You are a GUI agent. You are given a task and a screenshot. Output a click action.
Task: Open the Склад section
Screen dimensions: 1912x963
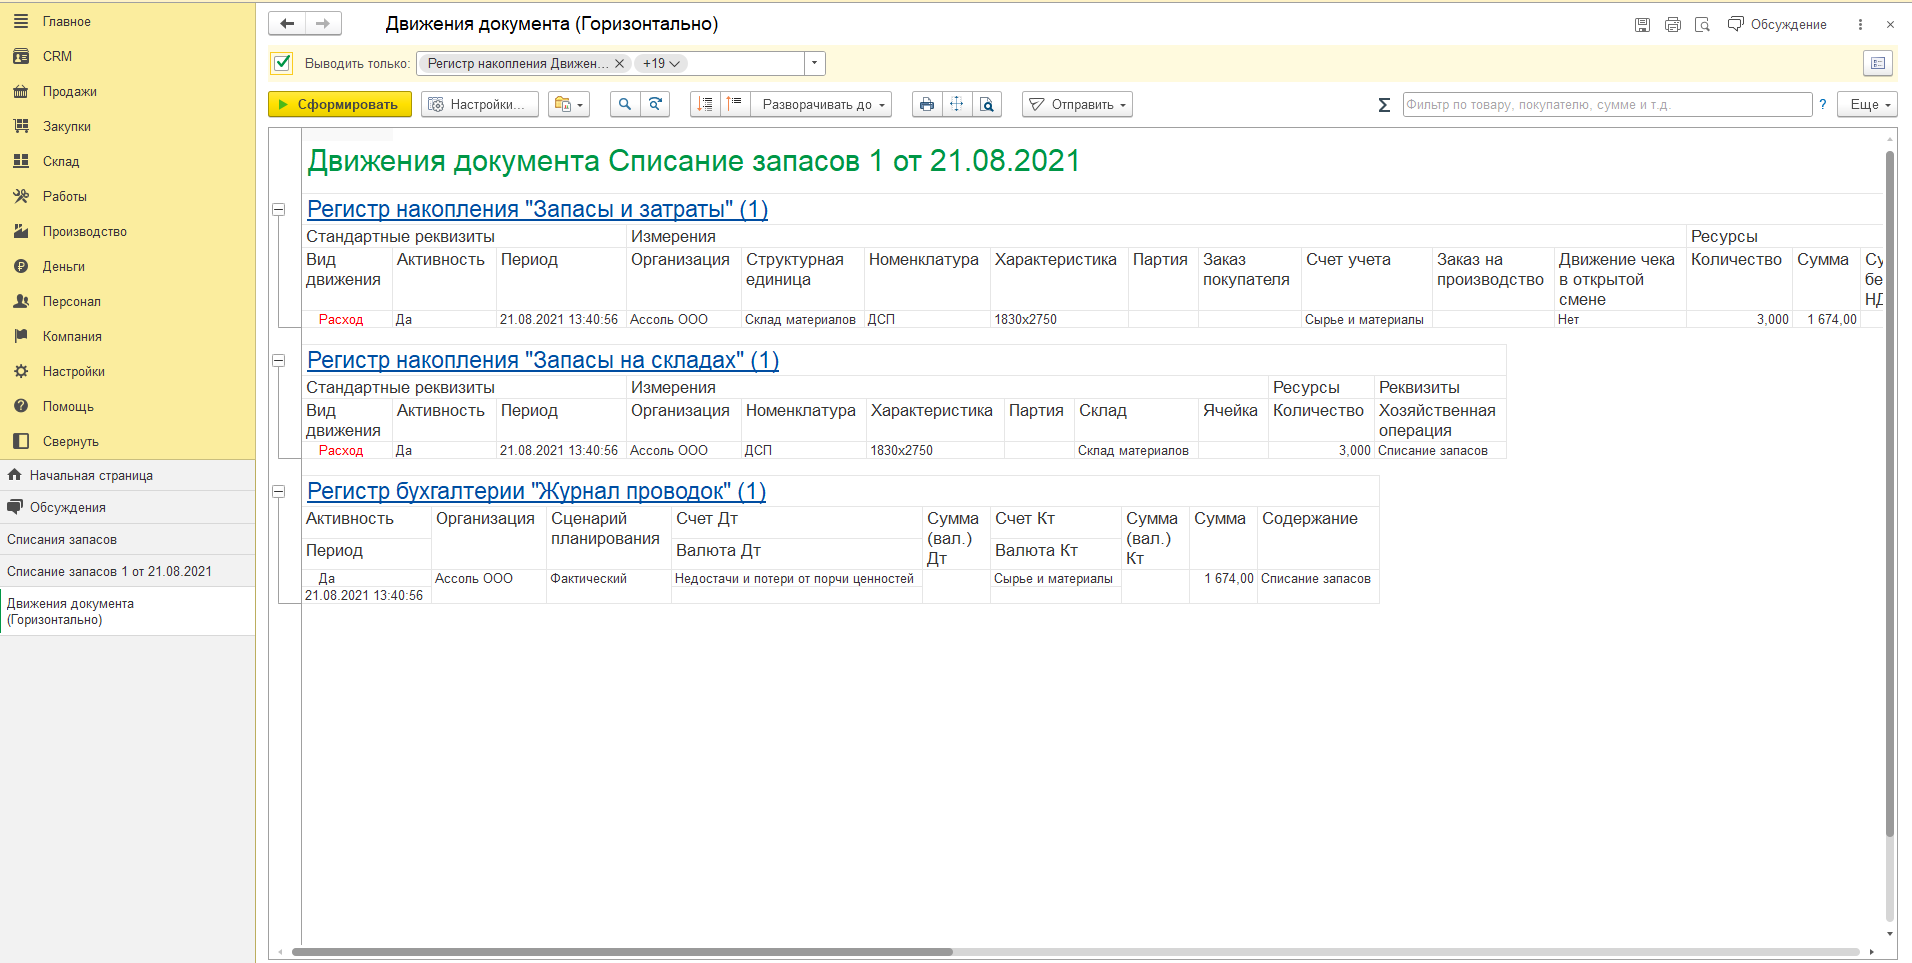click(x=60, y=161)
